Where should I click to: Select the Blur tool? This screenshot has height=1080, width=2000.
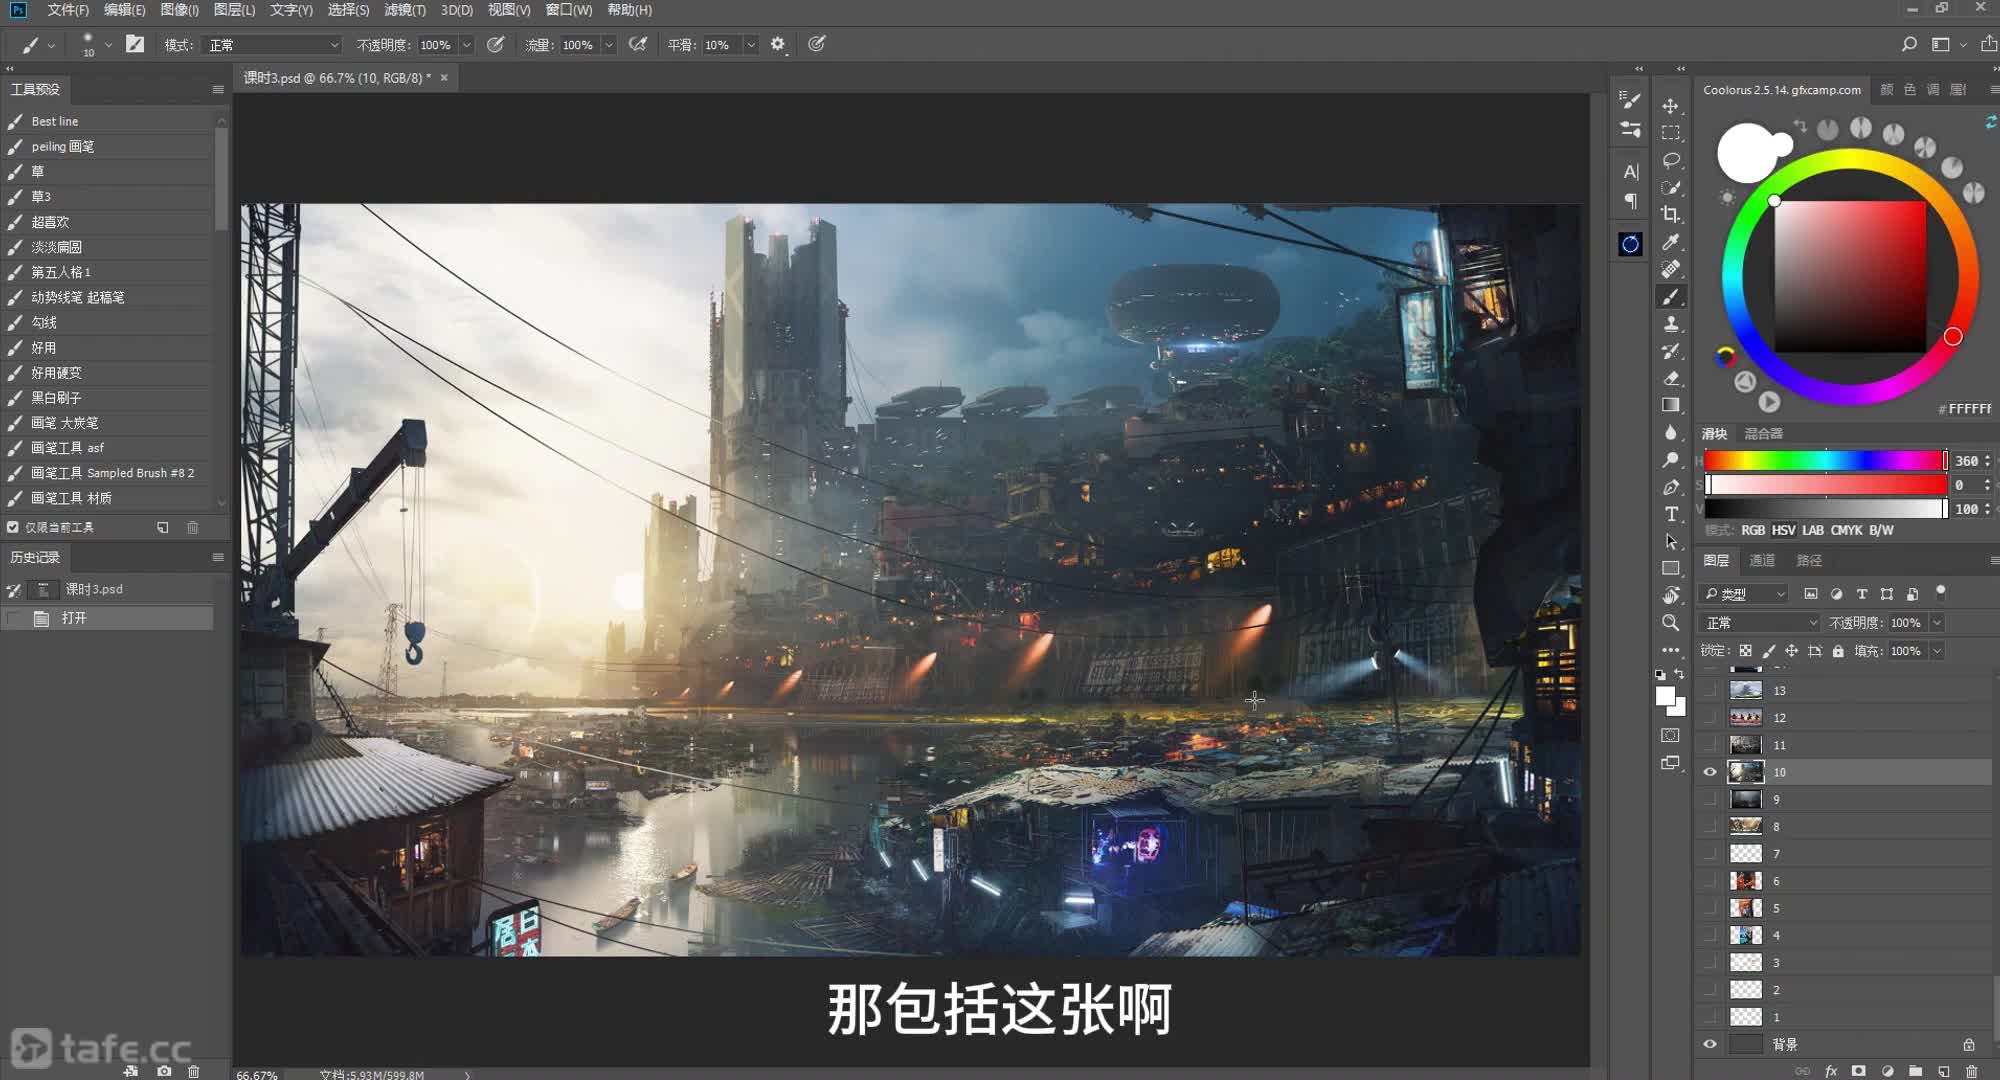[x=1670, y=432]
